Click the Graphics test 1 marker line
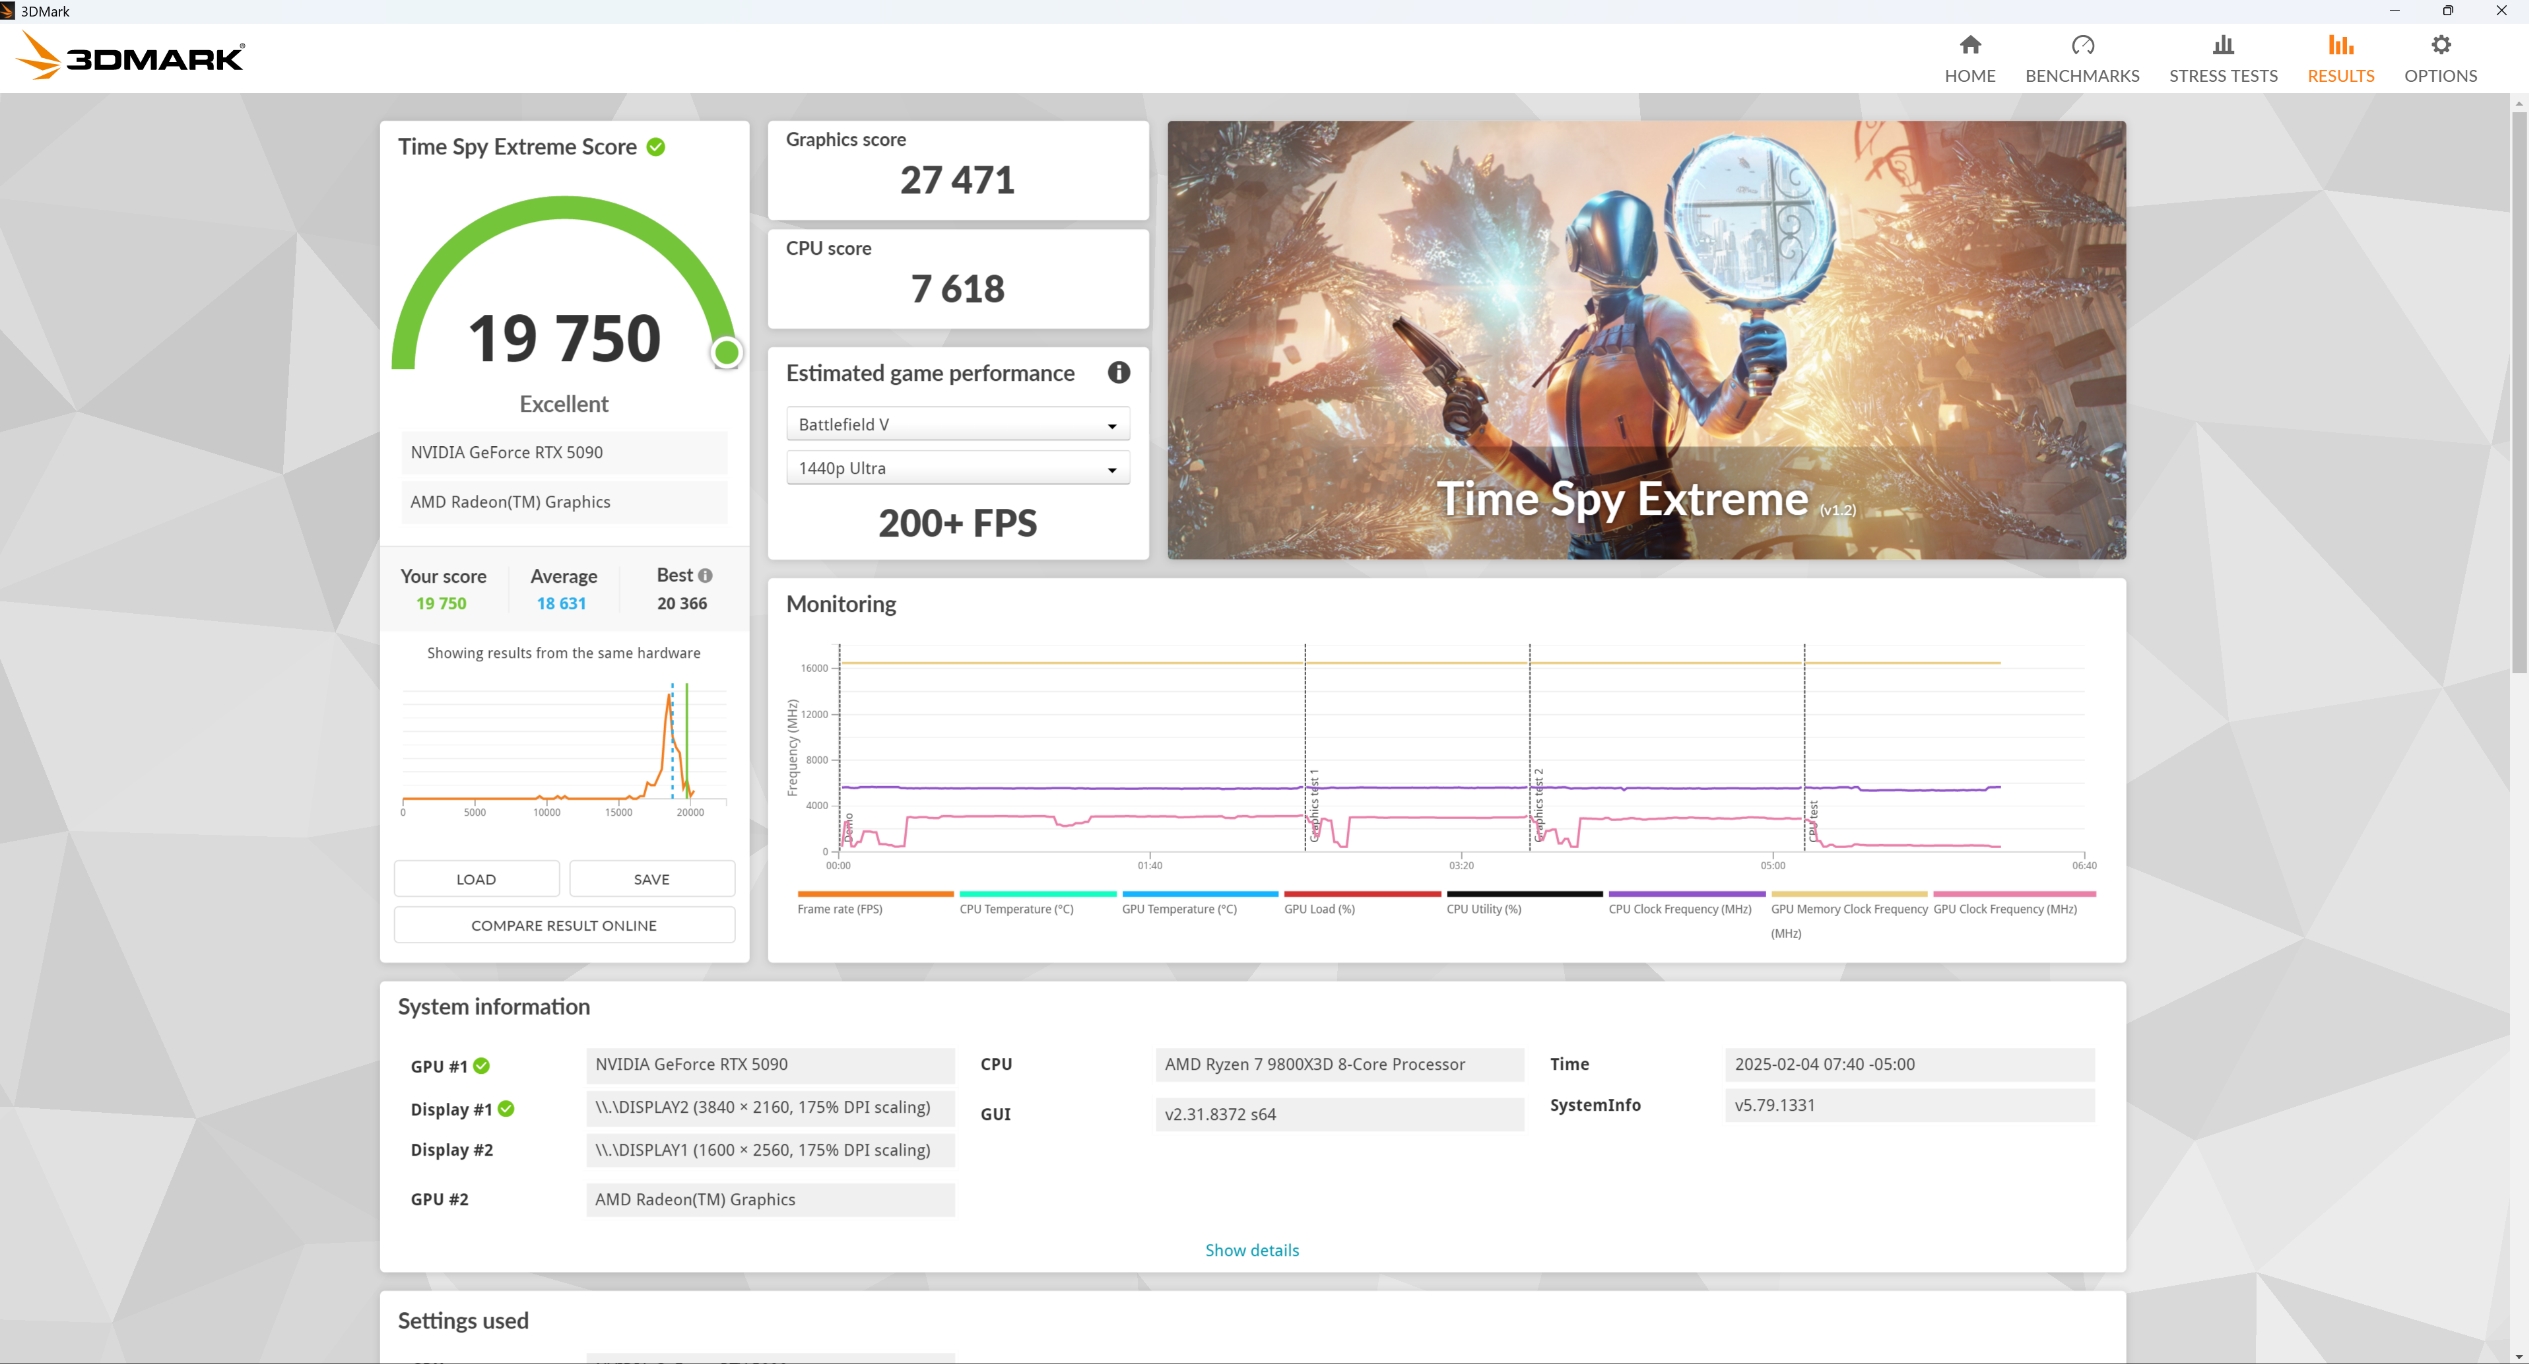Screen dimensions: 2529x1364 click(x=1305, y=748)
